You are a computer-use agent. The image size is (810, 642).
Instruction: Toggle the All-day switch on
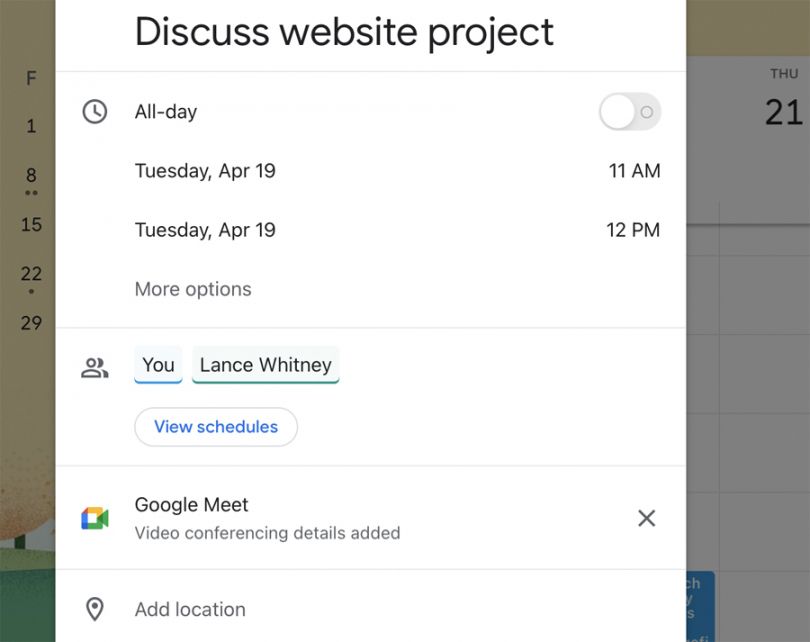pyautogui.click(x=630, y=112)
